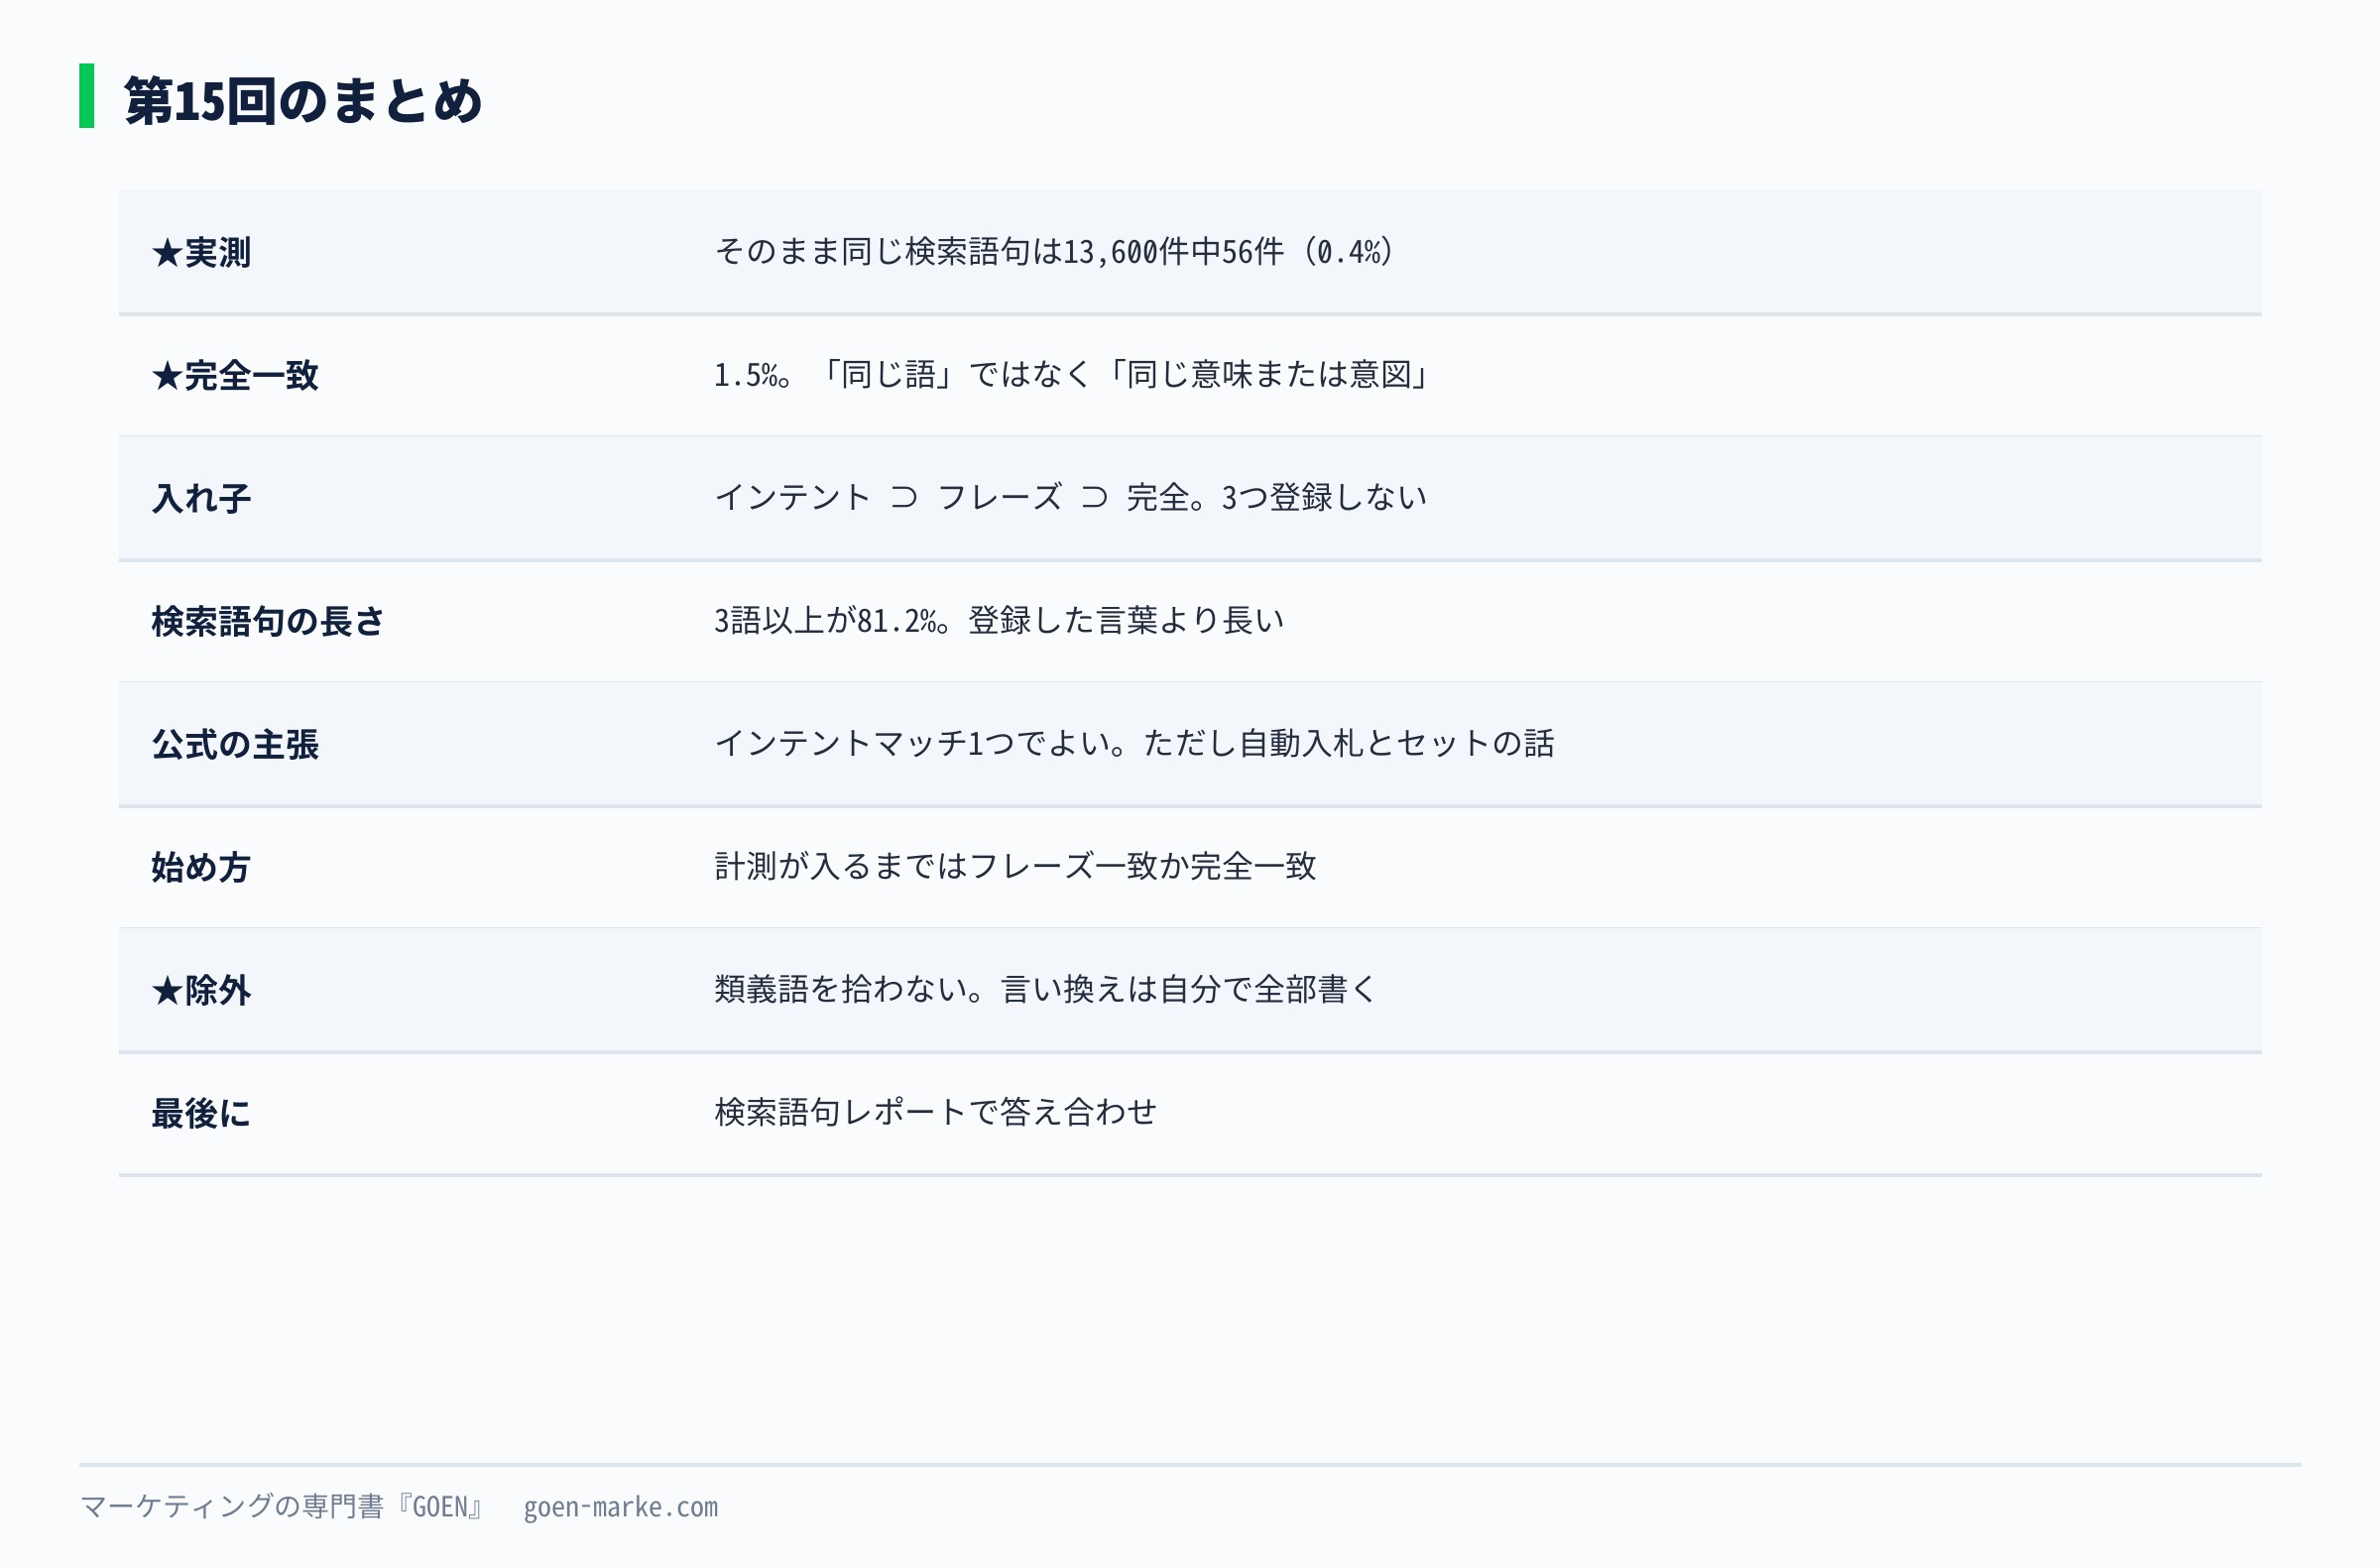The image size is (2380, 1567).
Task: Select the 検索語句の長さ label
Action: tap(268, 622)
